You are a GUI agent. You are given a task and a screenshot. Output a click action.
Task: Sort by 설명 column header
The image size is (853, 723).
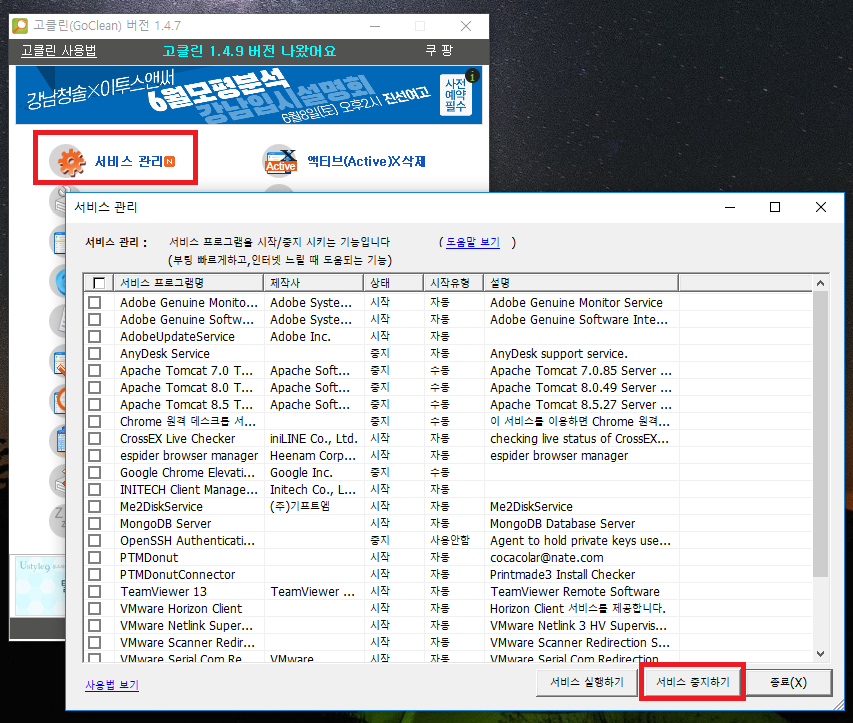[x=581, y=283]
